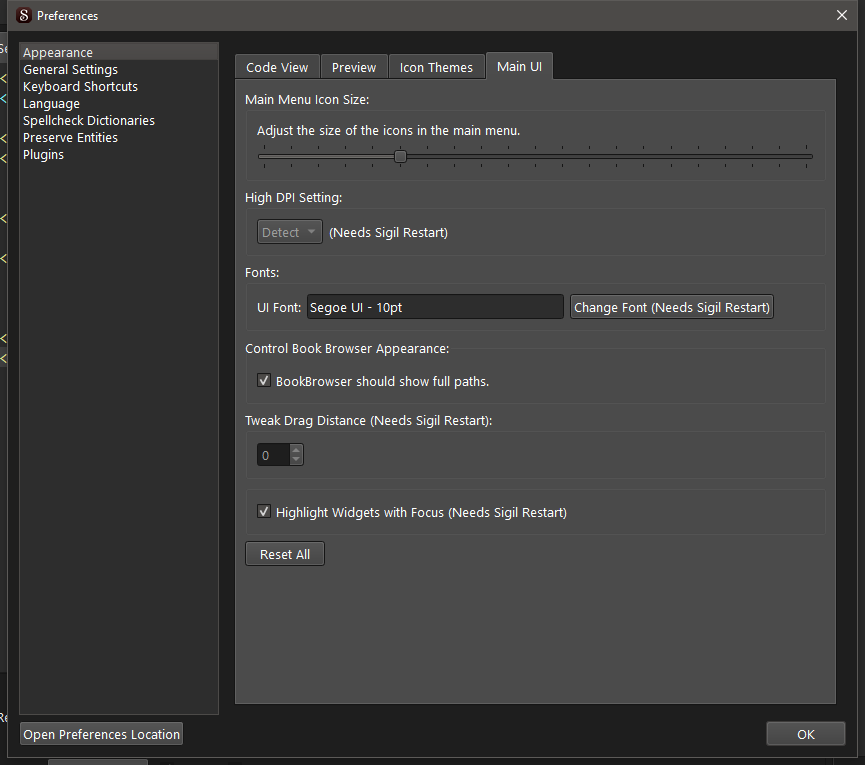Viewport: 865px width, 765px height.
Task: Select the Main UI tab
Action: click(519, 66)
